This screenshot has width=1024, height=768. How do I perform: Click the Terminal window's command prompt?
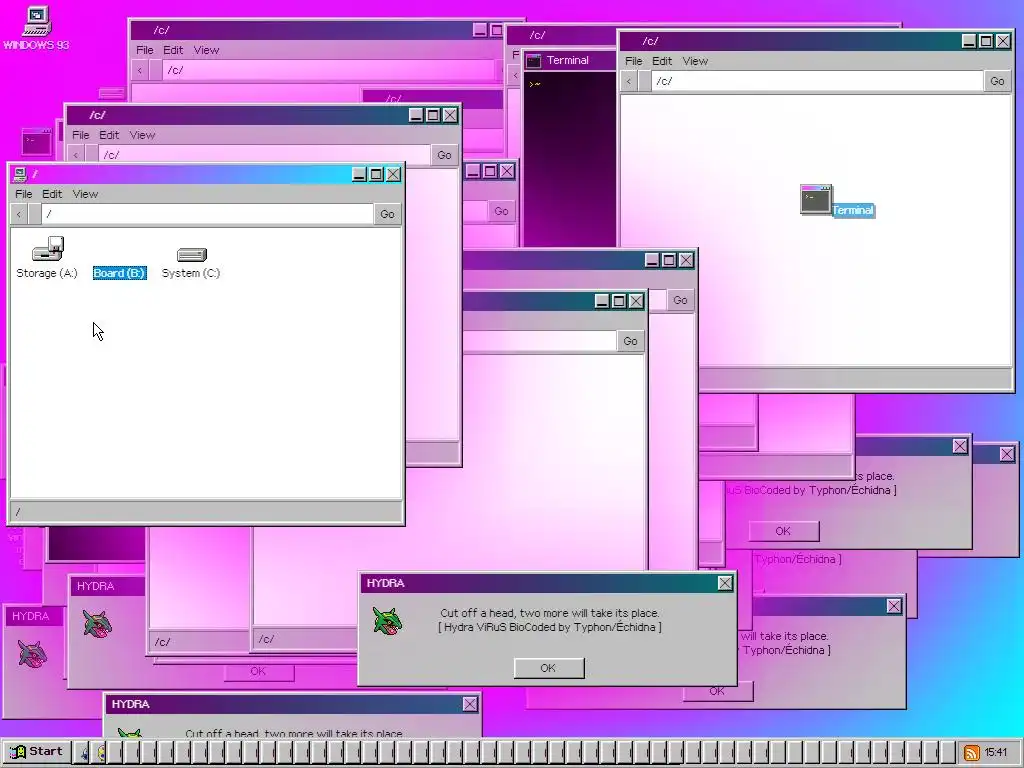click(535, 84)
